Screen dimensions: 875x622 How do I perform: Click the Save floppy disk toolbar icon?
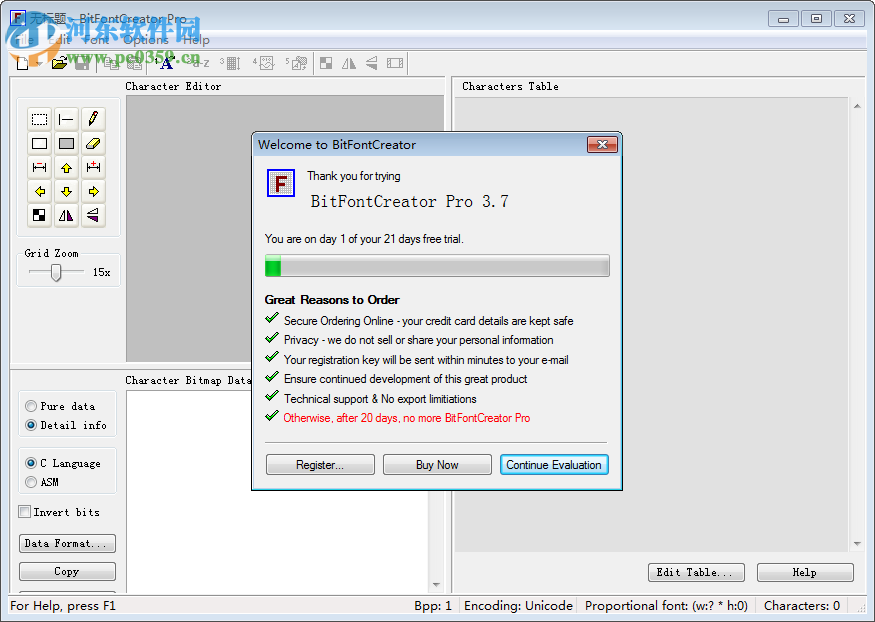point(82,63)
